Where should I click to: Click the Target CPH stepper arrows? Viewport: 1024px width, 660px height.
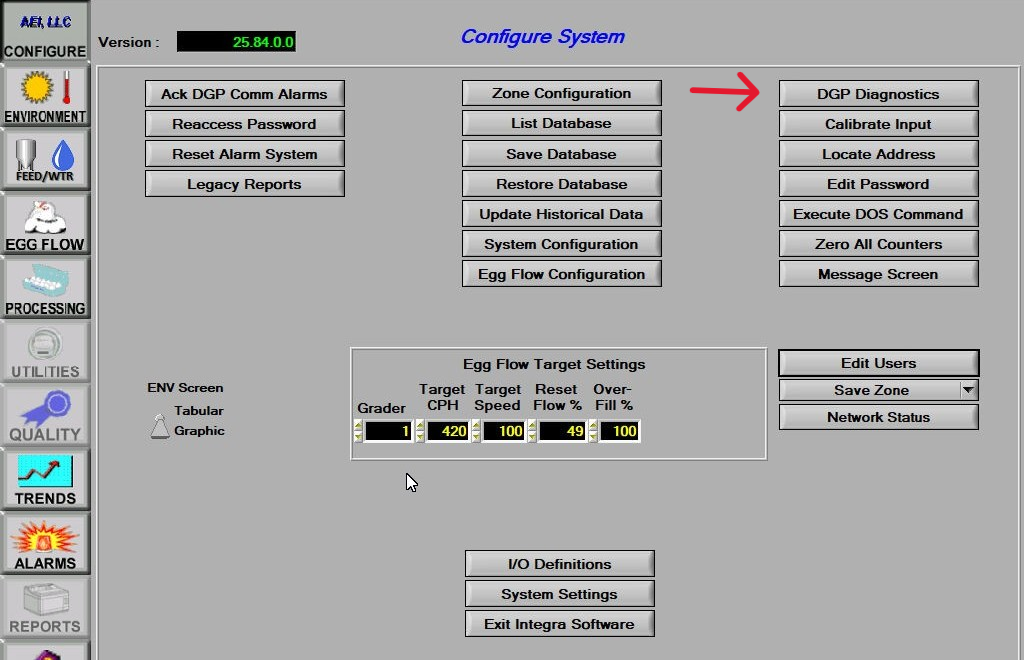pyautogui.click(x=420, y=431)
